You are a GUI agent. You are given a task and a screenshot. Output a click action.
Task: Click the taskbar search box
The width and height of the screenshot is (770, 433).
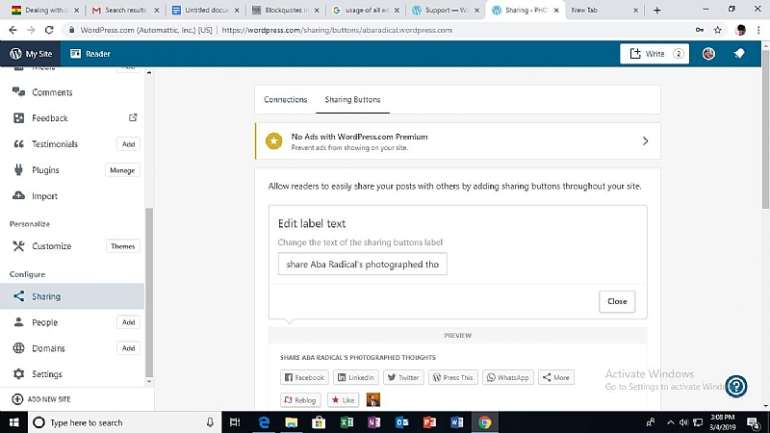[x=125, y=422]
